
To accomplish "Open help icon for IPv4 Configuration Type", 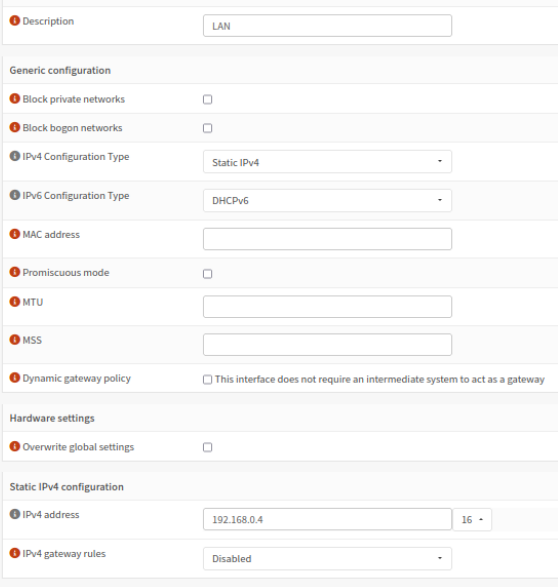I will (x=15, y=156).
